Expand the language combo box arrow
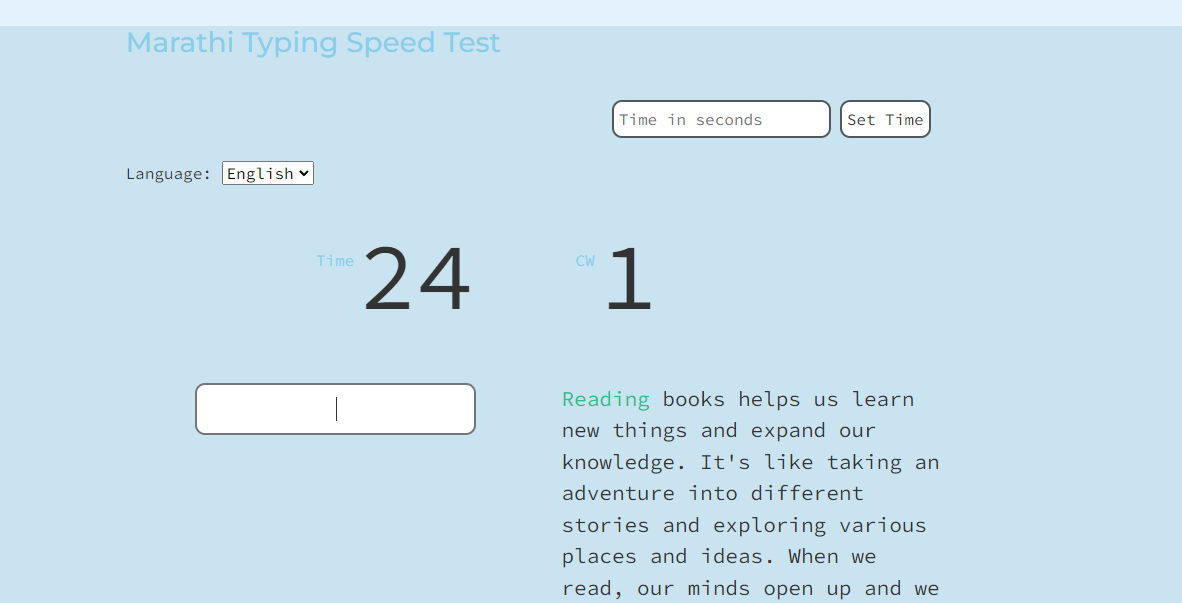This screenshot has height=603, width=1182. 304,172
